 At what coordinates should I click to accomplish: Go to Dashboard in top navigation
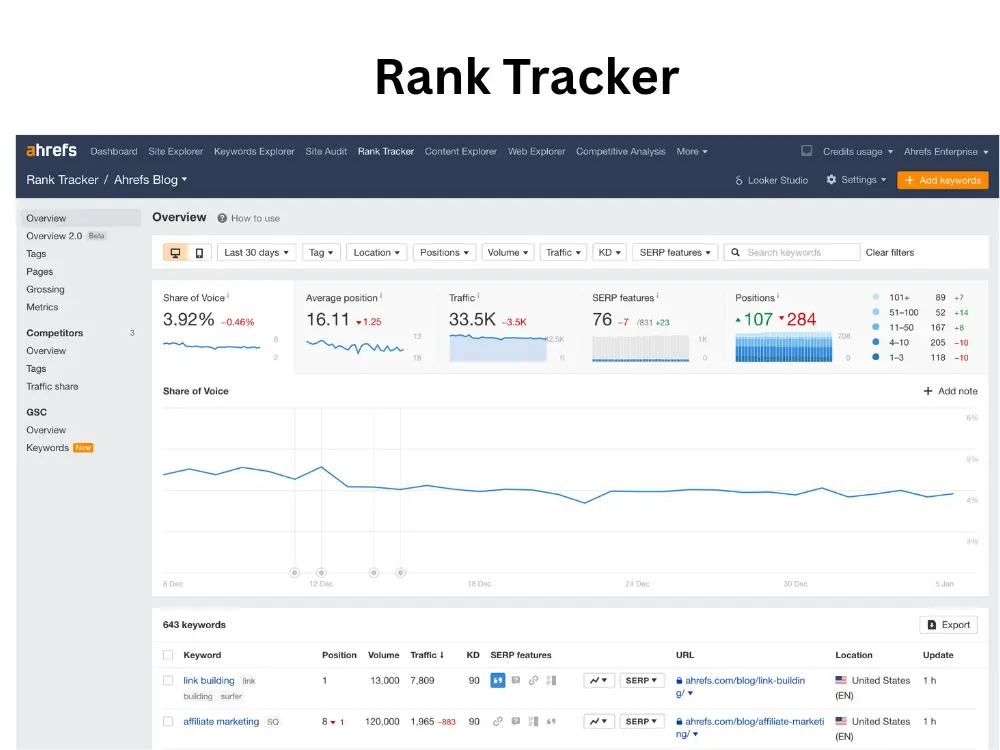[114, 152]
